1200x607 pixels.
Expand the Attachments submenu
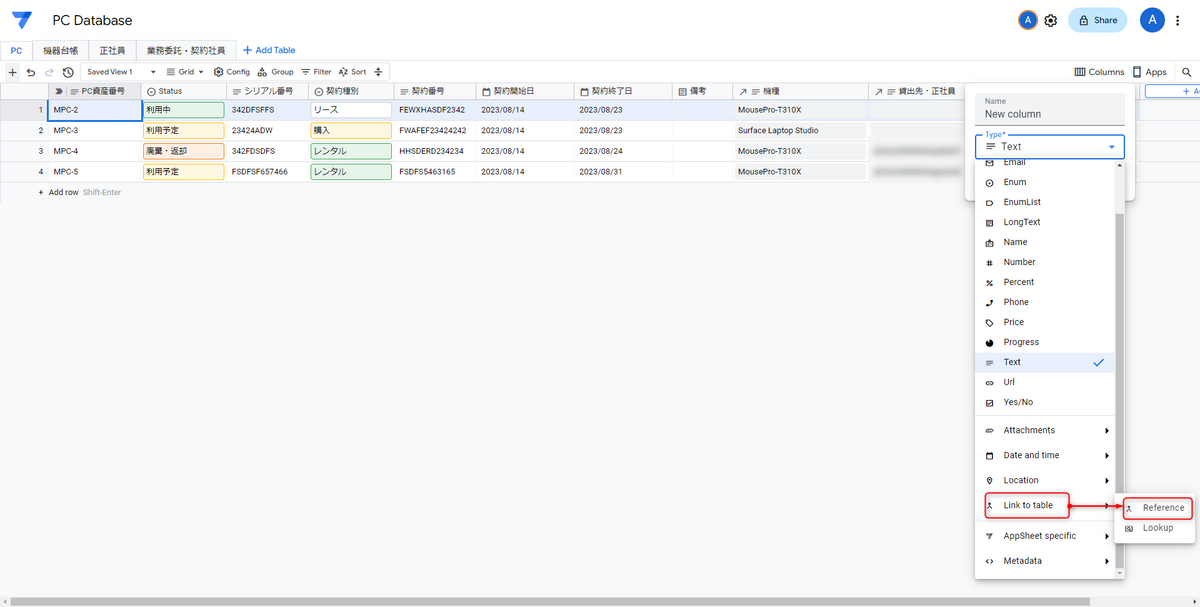(x=1046, y=430)
